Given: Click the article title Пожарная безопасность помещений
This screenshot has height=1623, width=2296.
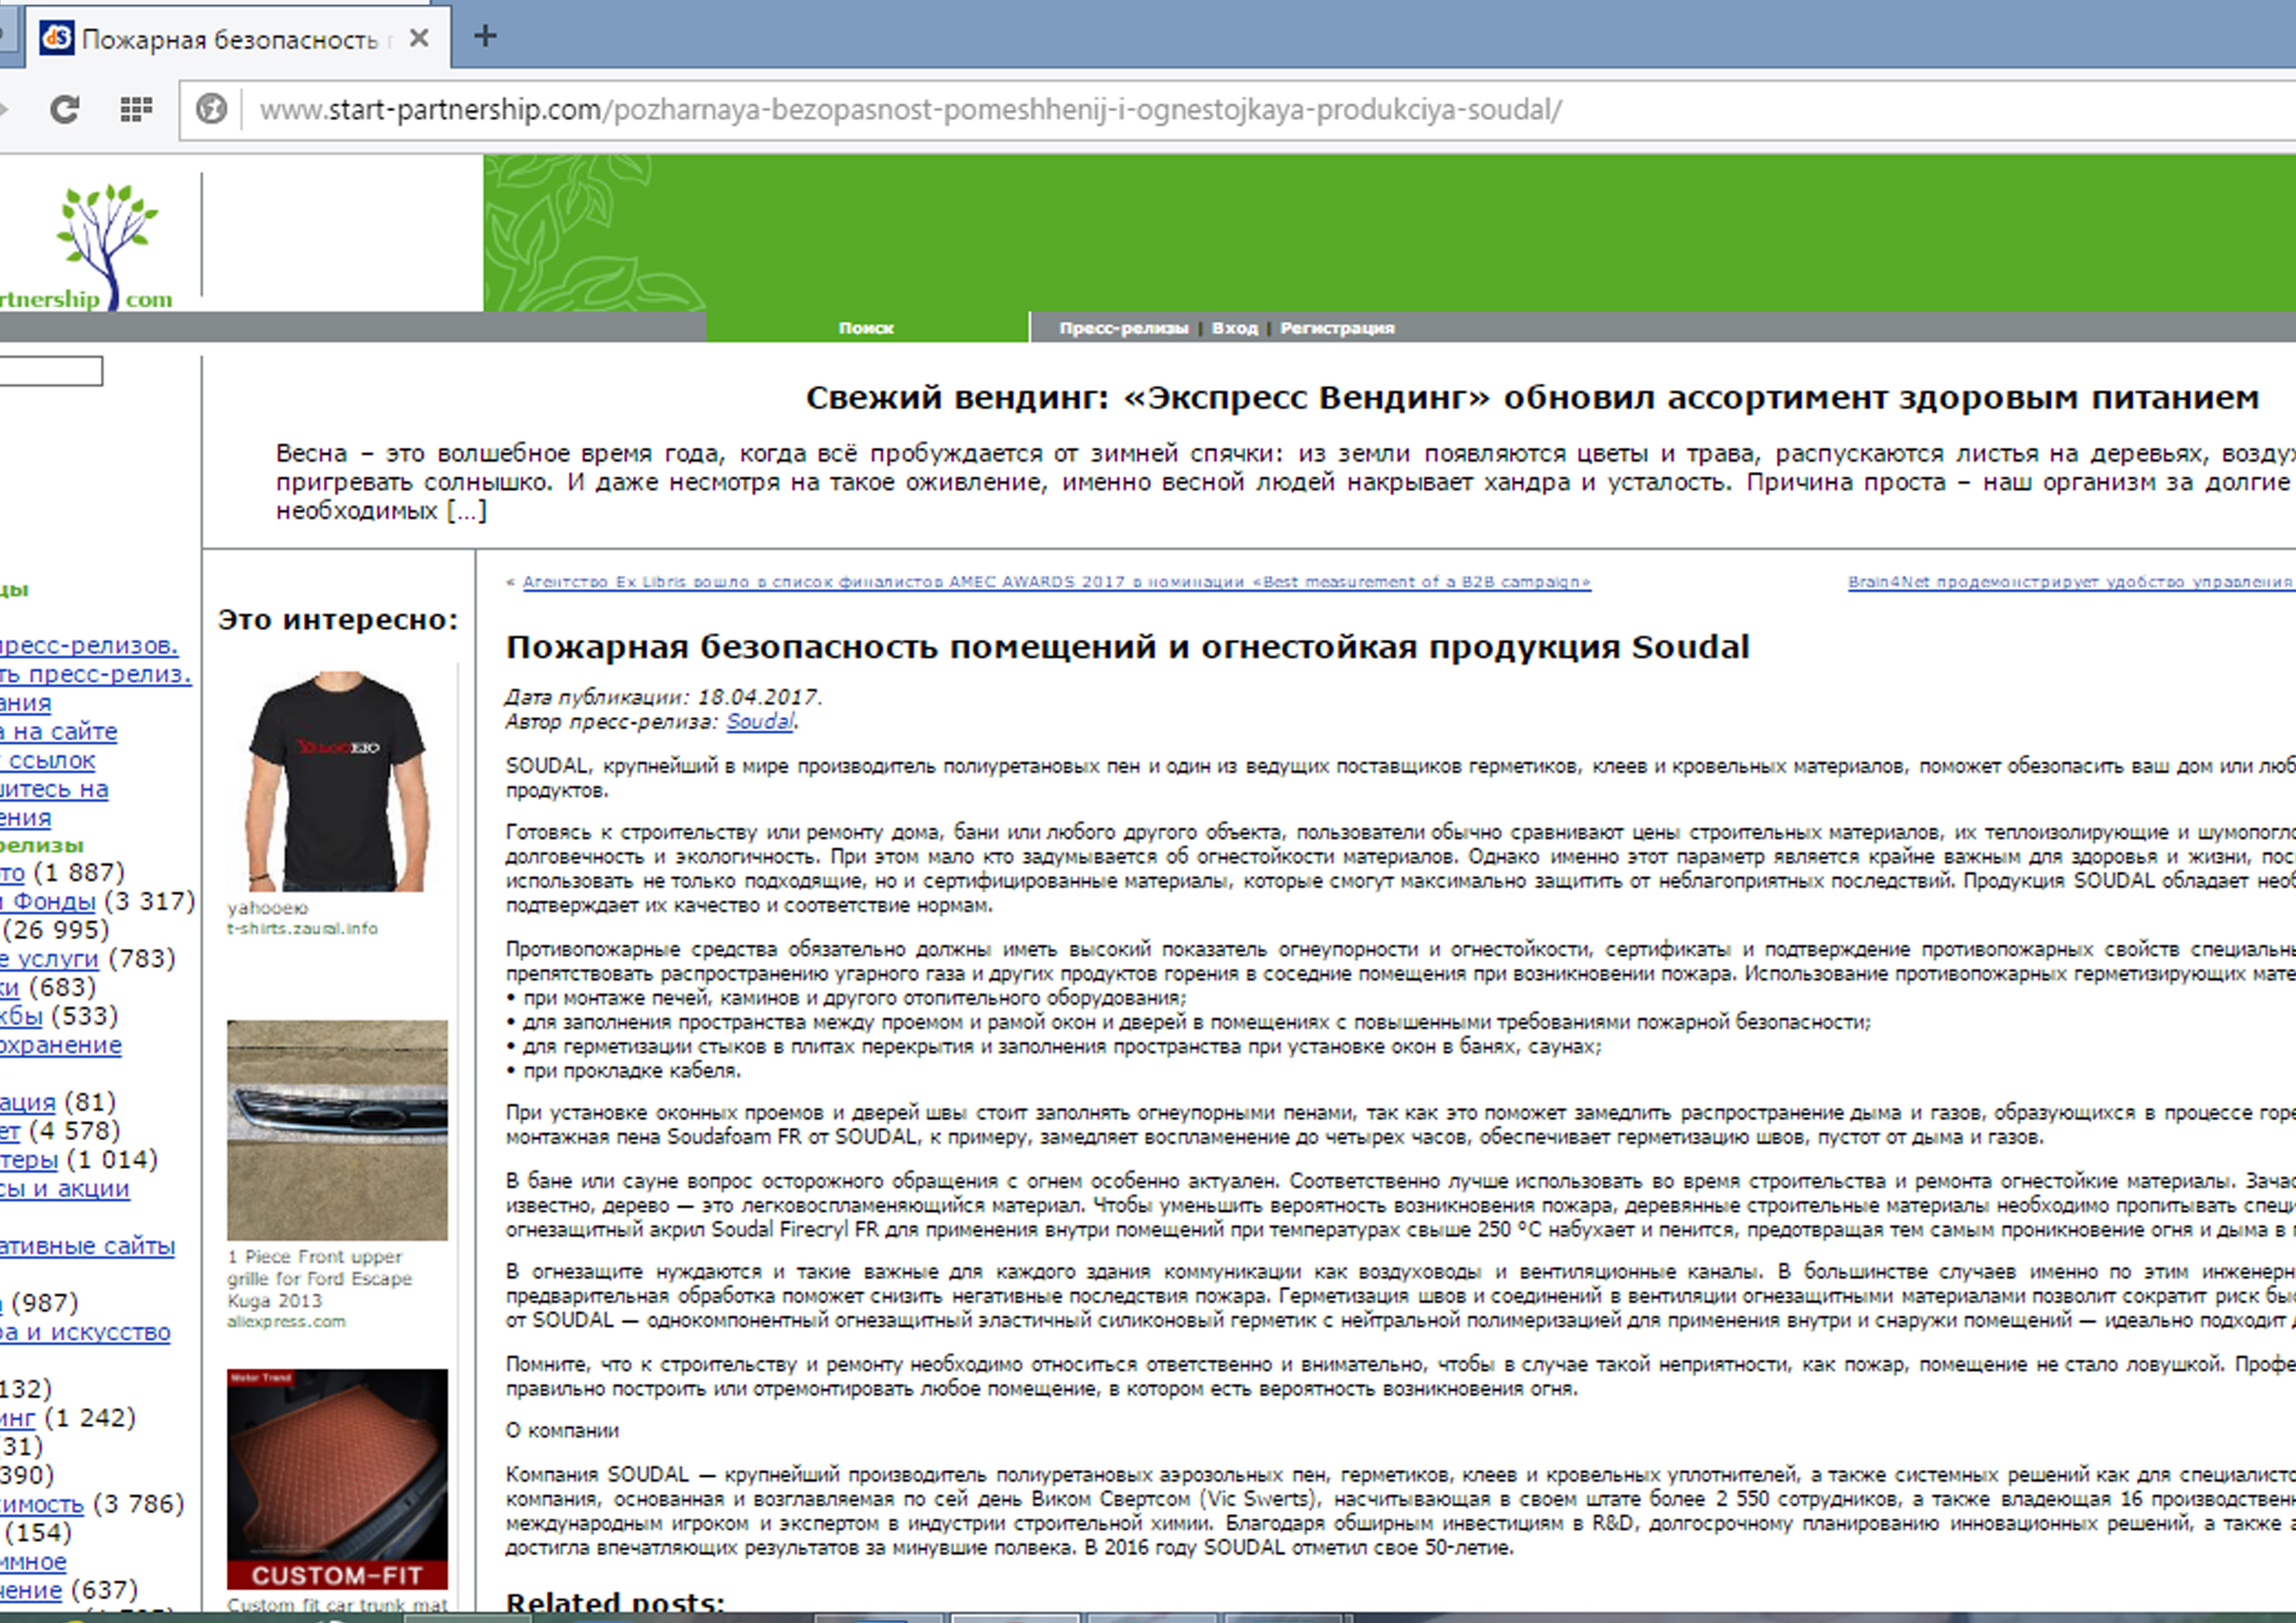Looking at the screenshot, I should [1127, 647].
